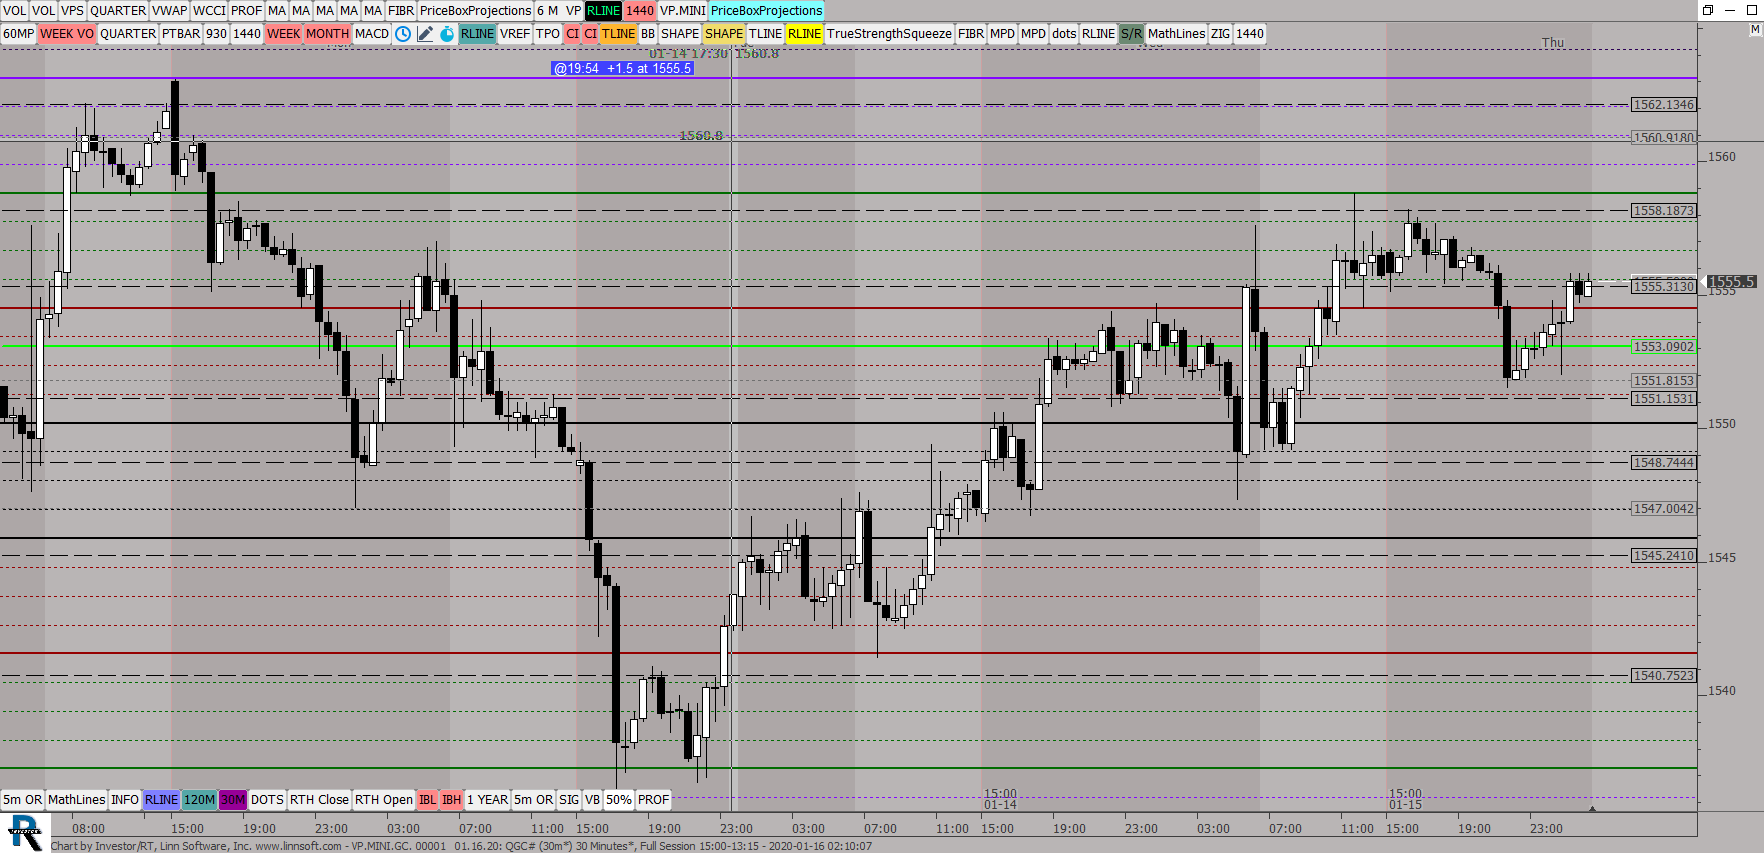
Task: Click the restore-down window icon
Action: (x=1708, y=10)
